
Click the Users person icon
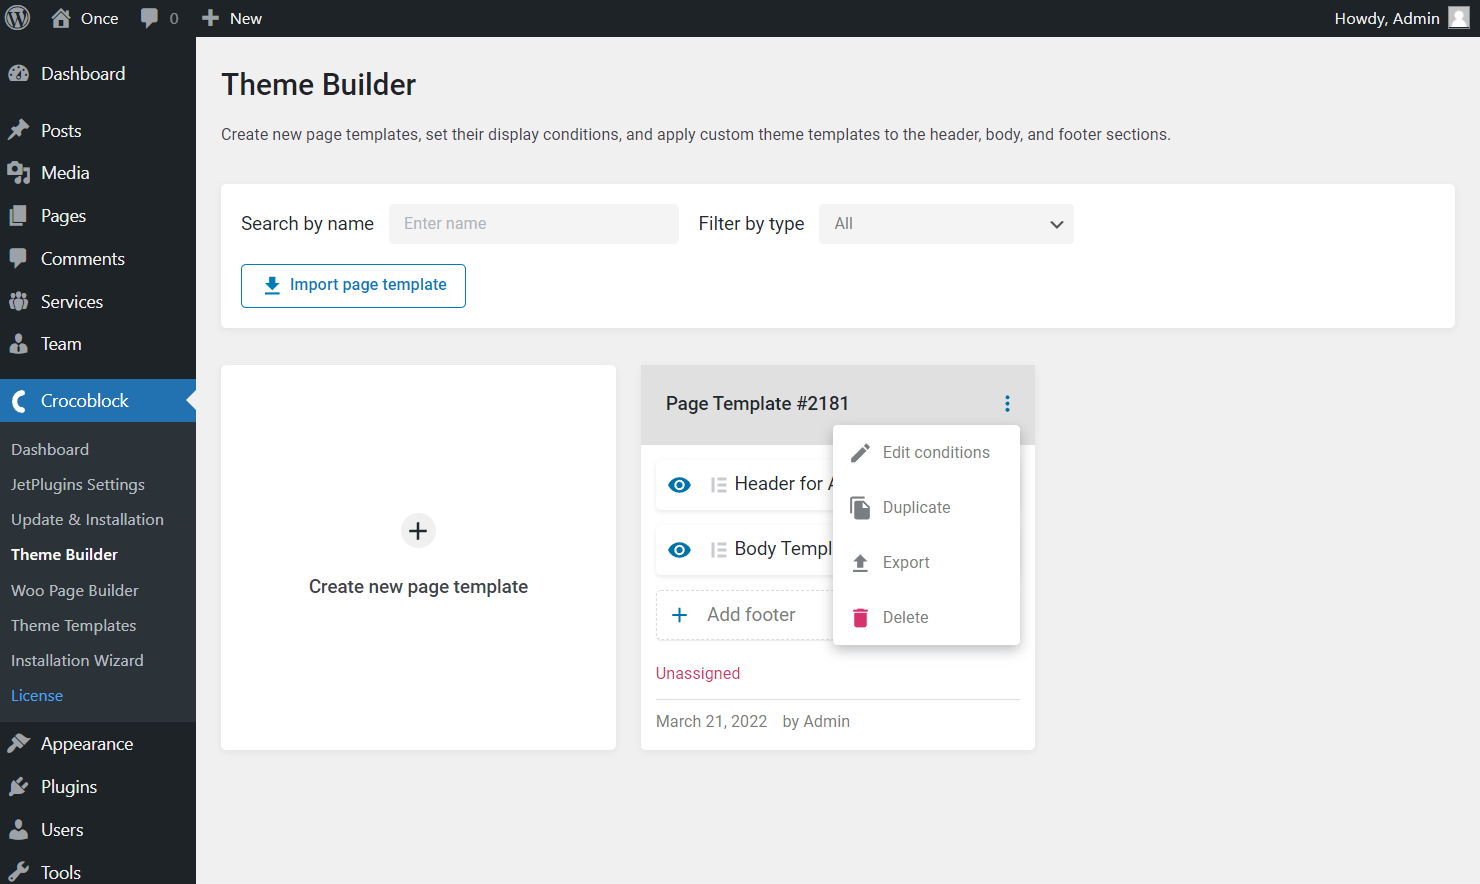click(19, 829)
